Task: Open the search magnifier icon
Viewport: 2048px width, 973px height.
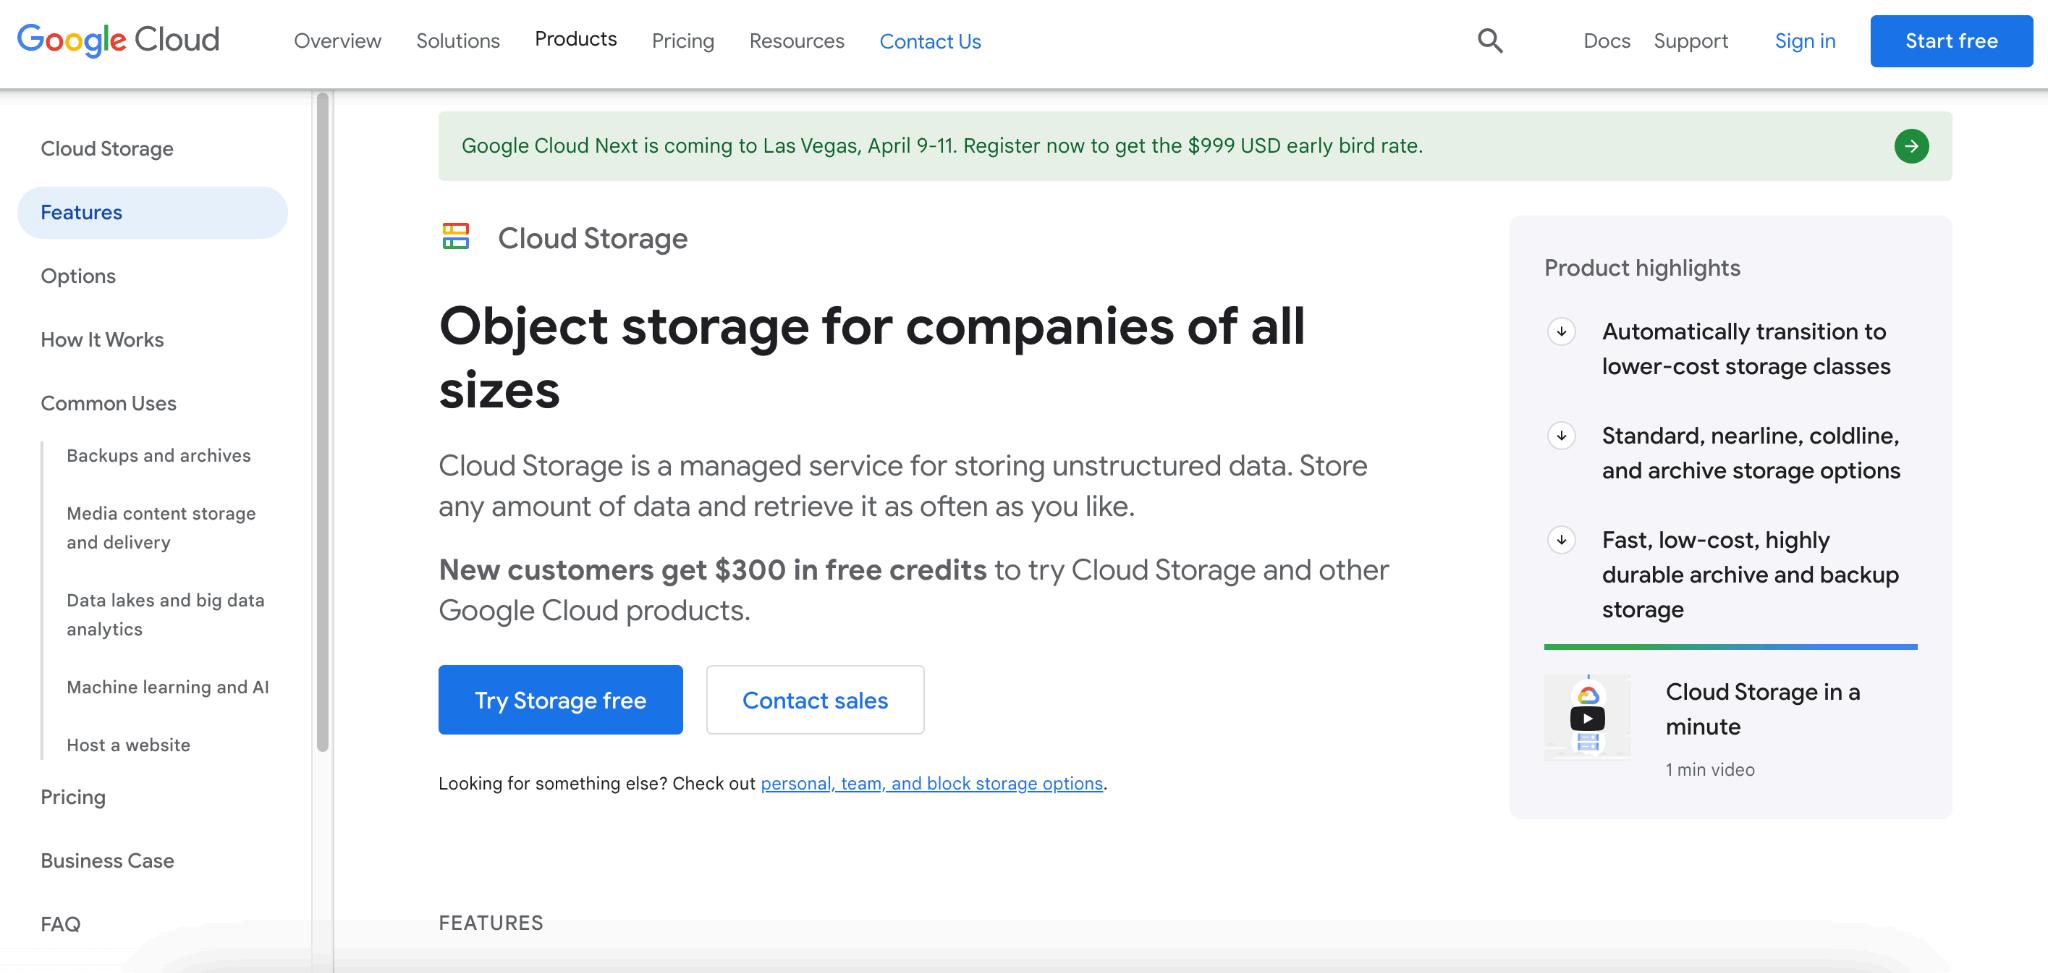Action: click(1490, 41)
